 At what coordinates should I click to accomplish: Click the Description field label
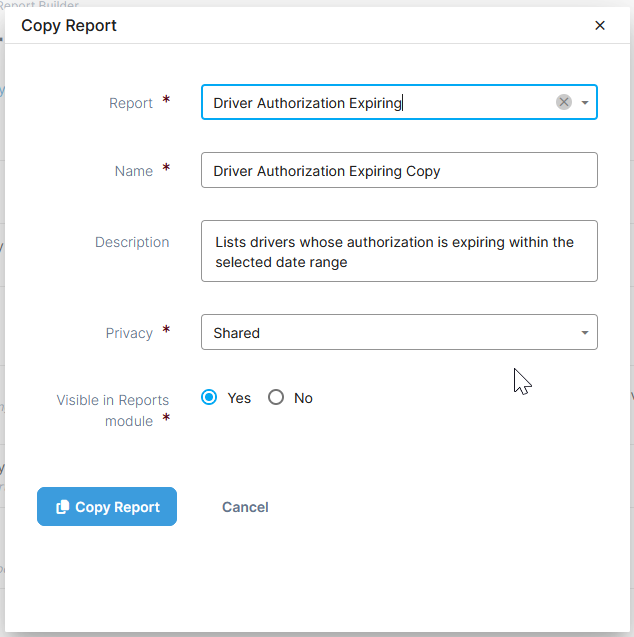(132, 242)
